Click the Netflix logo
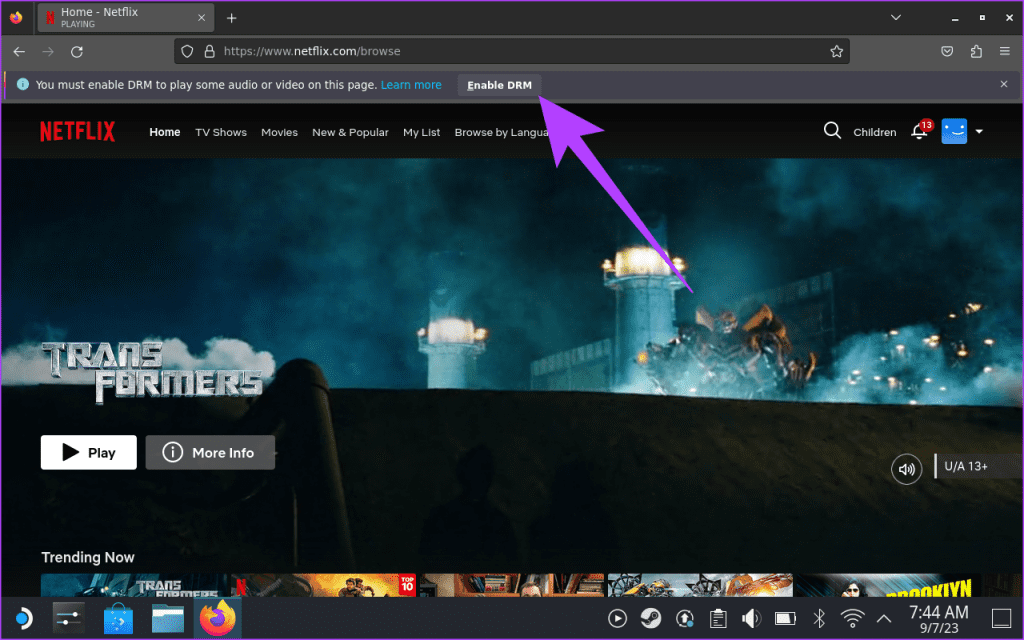This screenshot has width=1024, height=640. coord(77,131)
